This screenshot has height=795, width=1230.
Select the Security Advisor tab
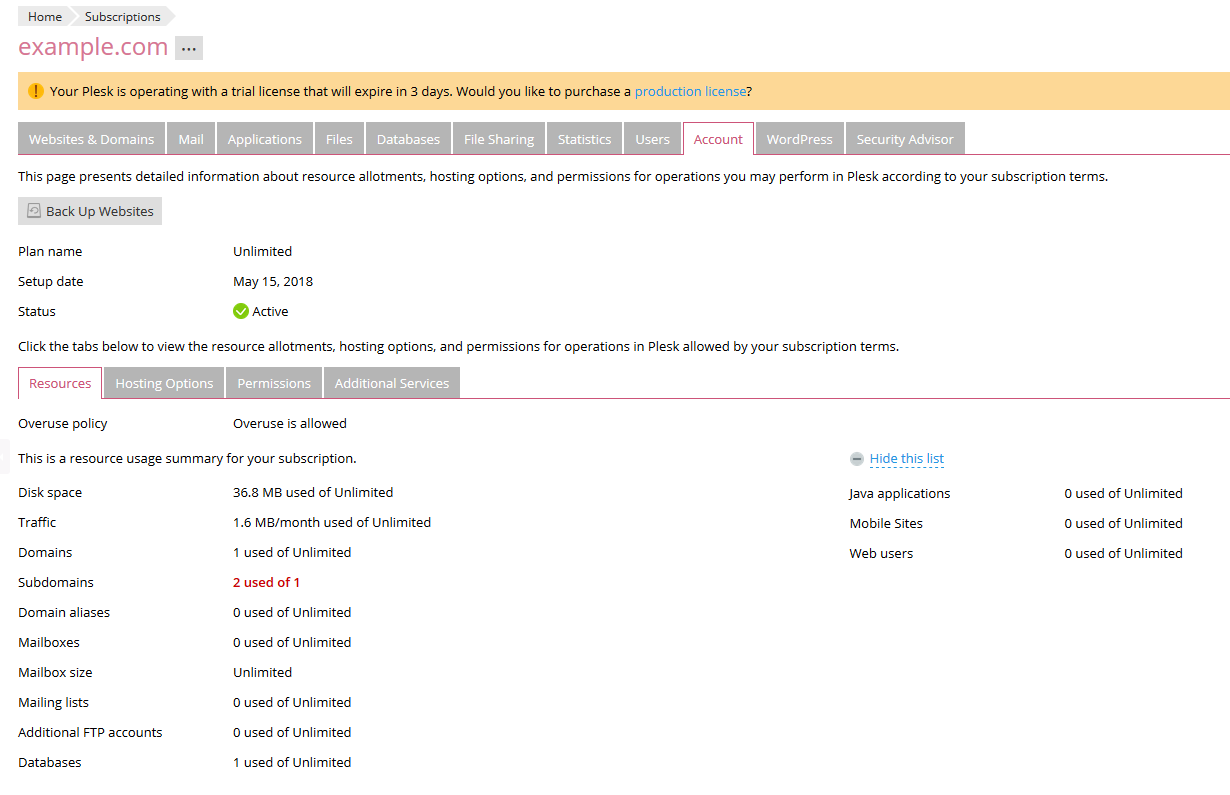click(905, 139)
